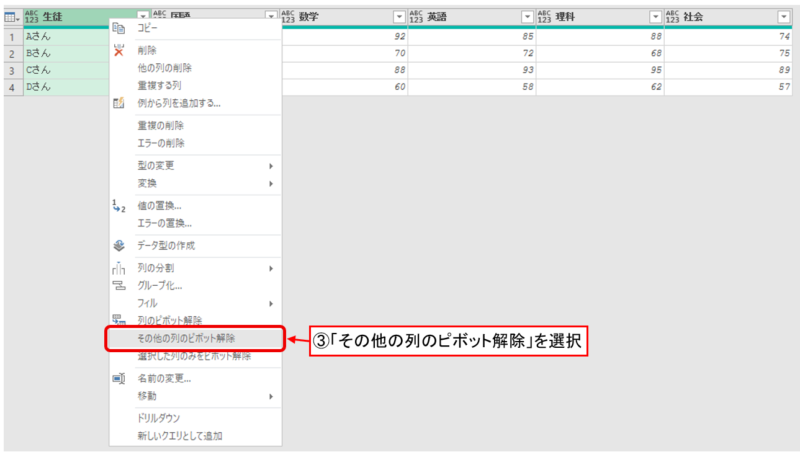Choose 他の列の削除 from context menu

click(x=178, y=68)
